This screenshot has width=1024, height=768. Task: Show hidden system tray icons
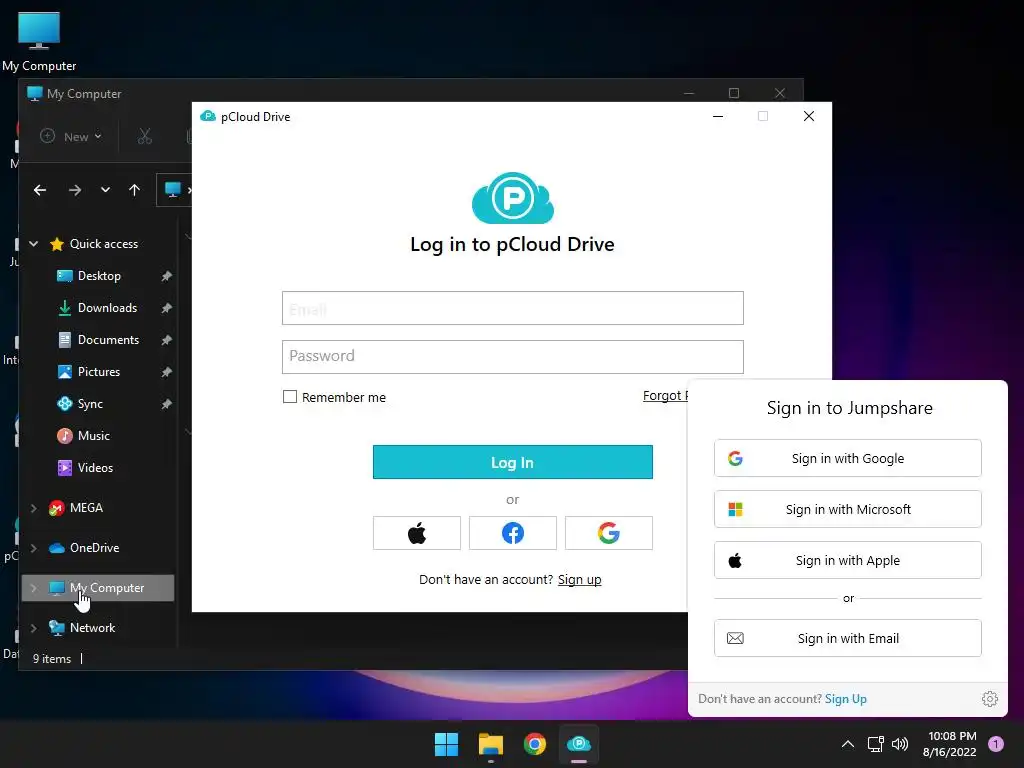848,744
